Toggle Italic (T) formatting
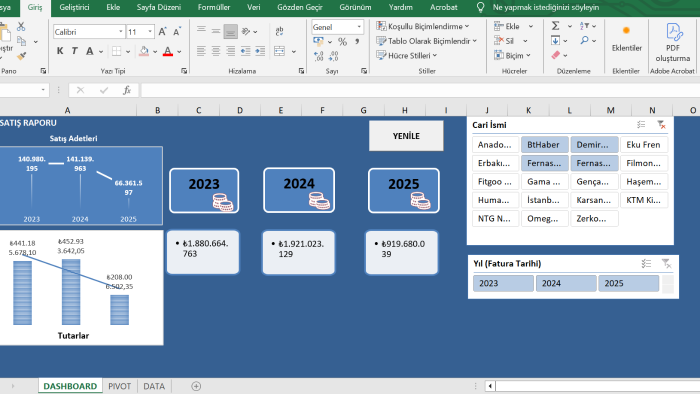700x394 pixels. pyautogui.click(x=75, y=51)
